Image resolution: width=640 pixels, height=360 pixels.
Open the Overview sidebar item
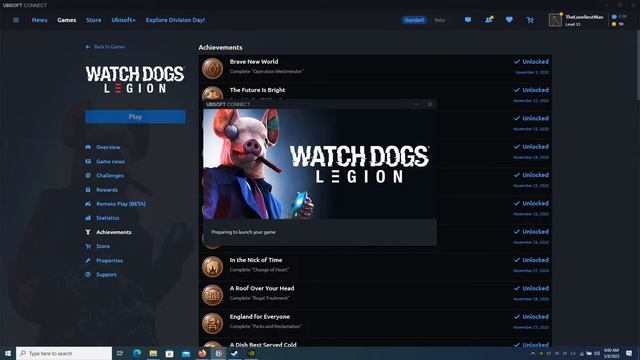click(108, 147)
